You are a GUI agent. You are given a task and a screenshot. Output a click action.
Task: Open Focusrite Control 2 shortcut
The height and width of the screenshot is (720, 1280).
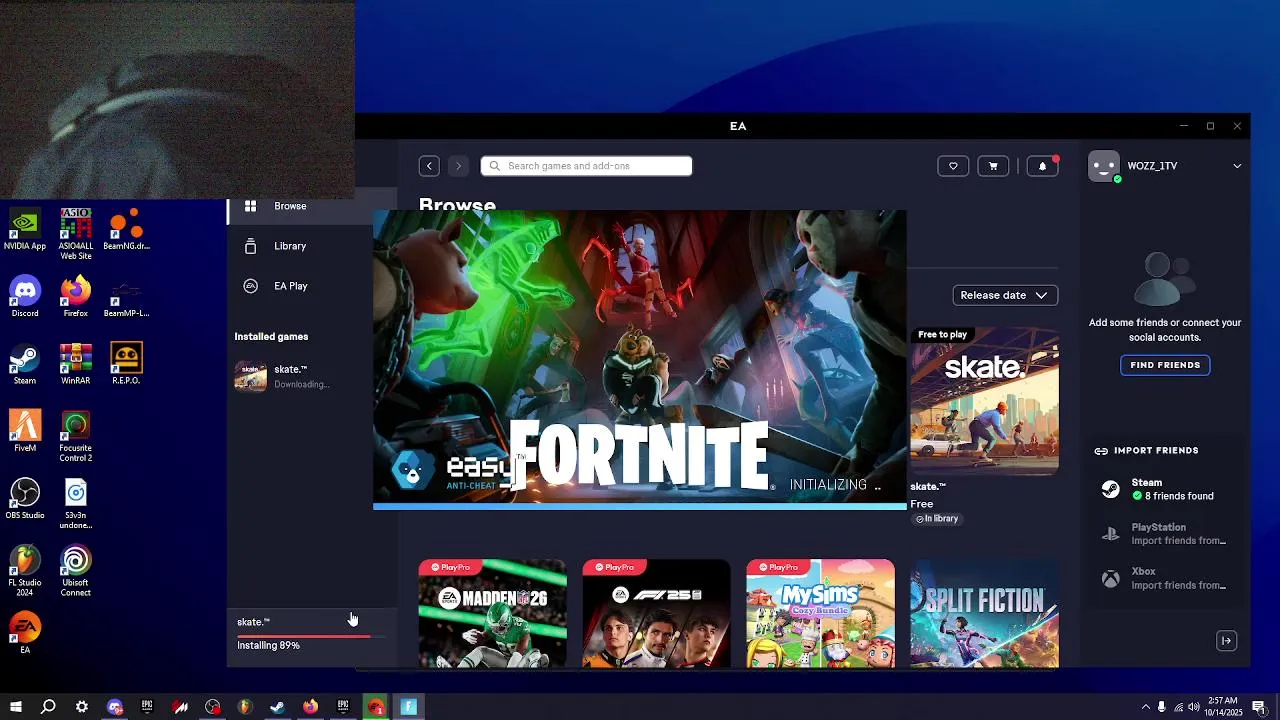coord(75,436)
